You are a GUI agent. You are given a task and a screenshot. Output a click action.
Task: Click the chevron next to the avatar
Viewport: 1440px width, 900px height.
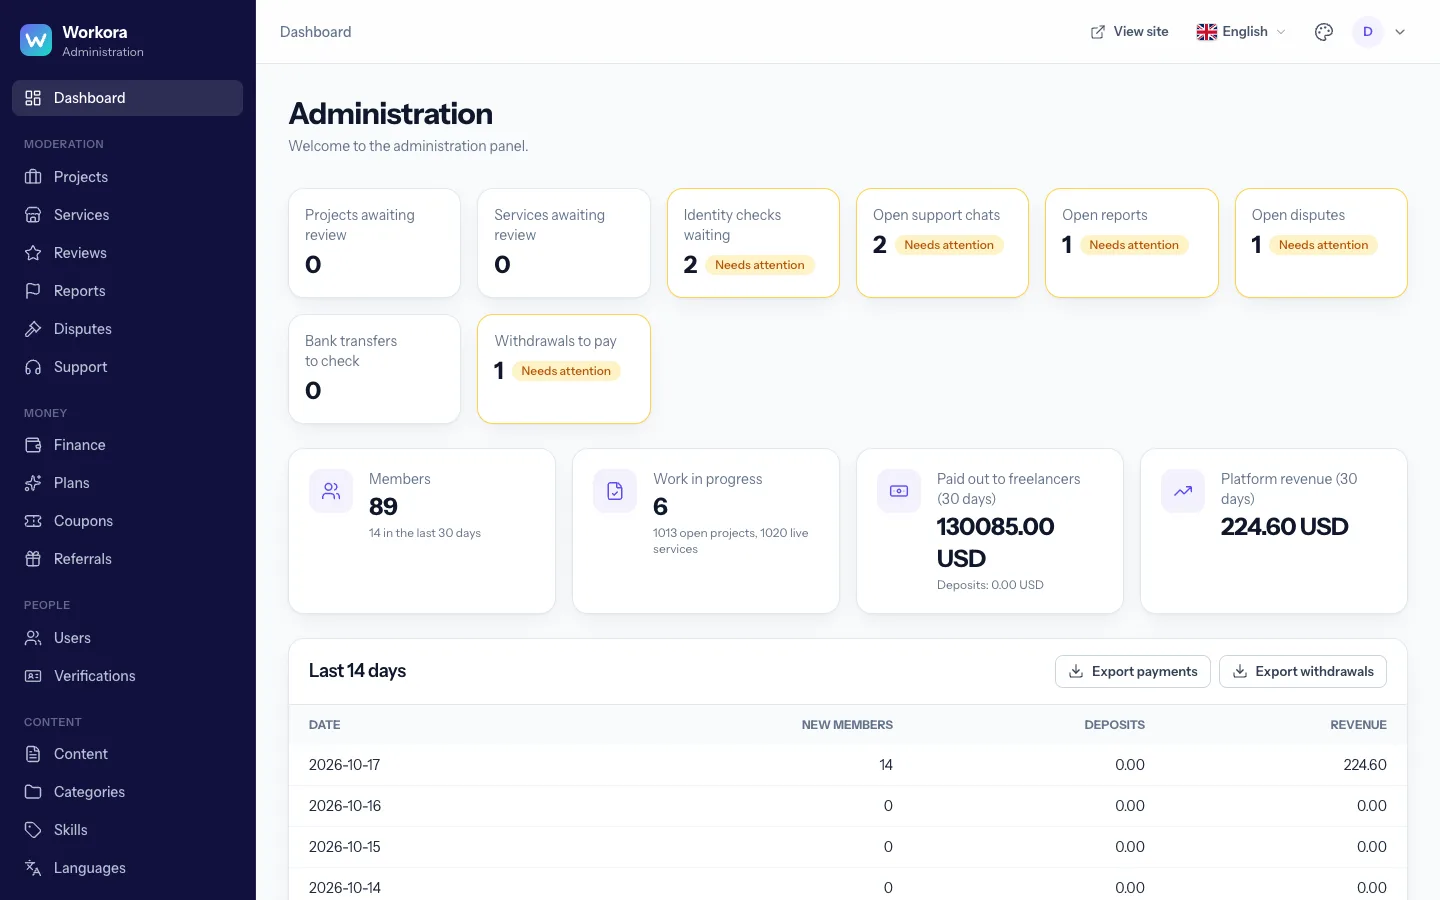1400,32
